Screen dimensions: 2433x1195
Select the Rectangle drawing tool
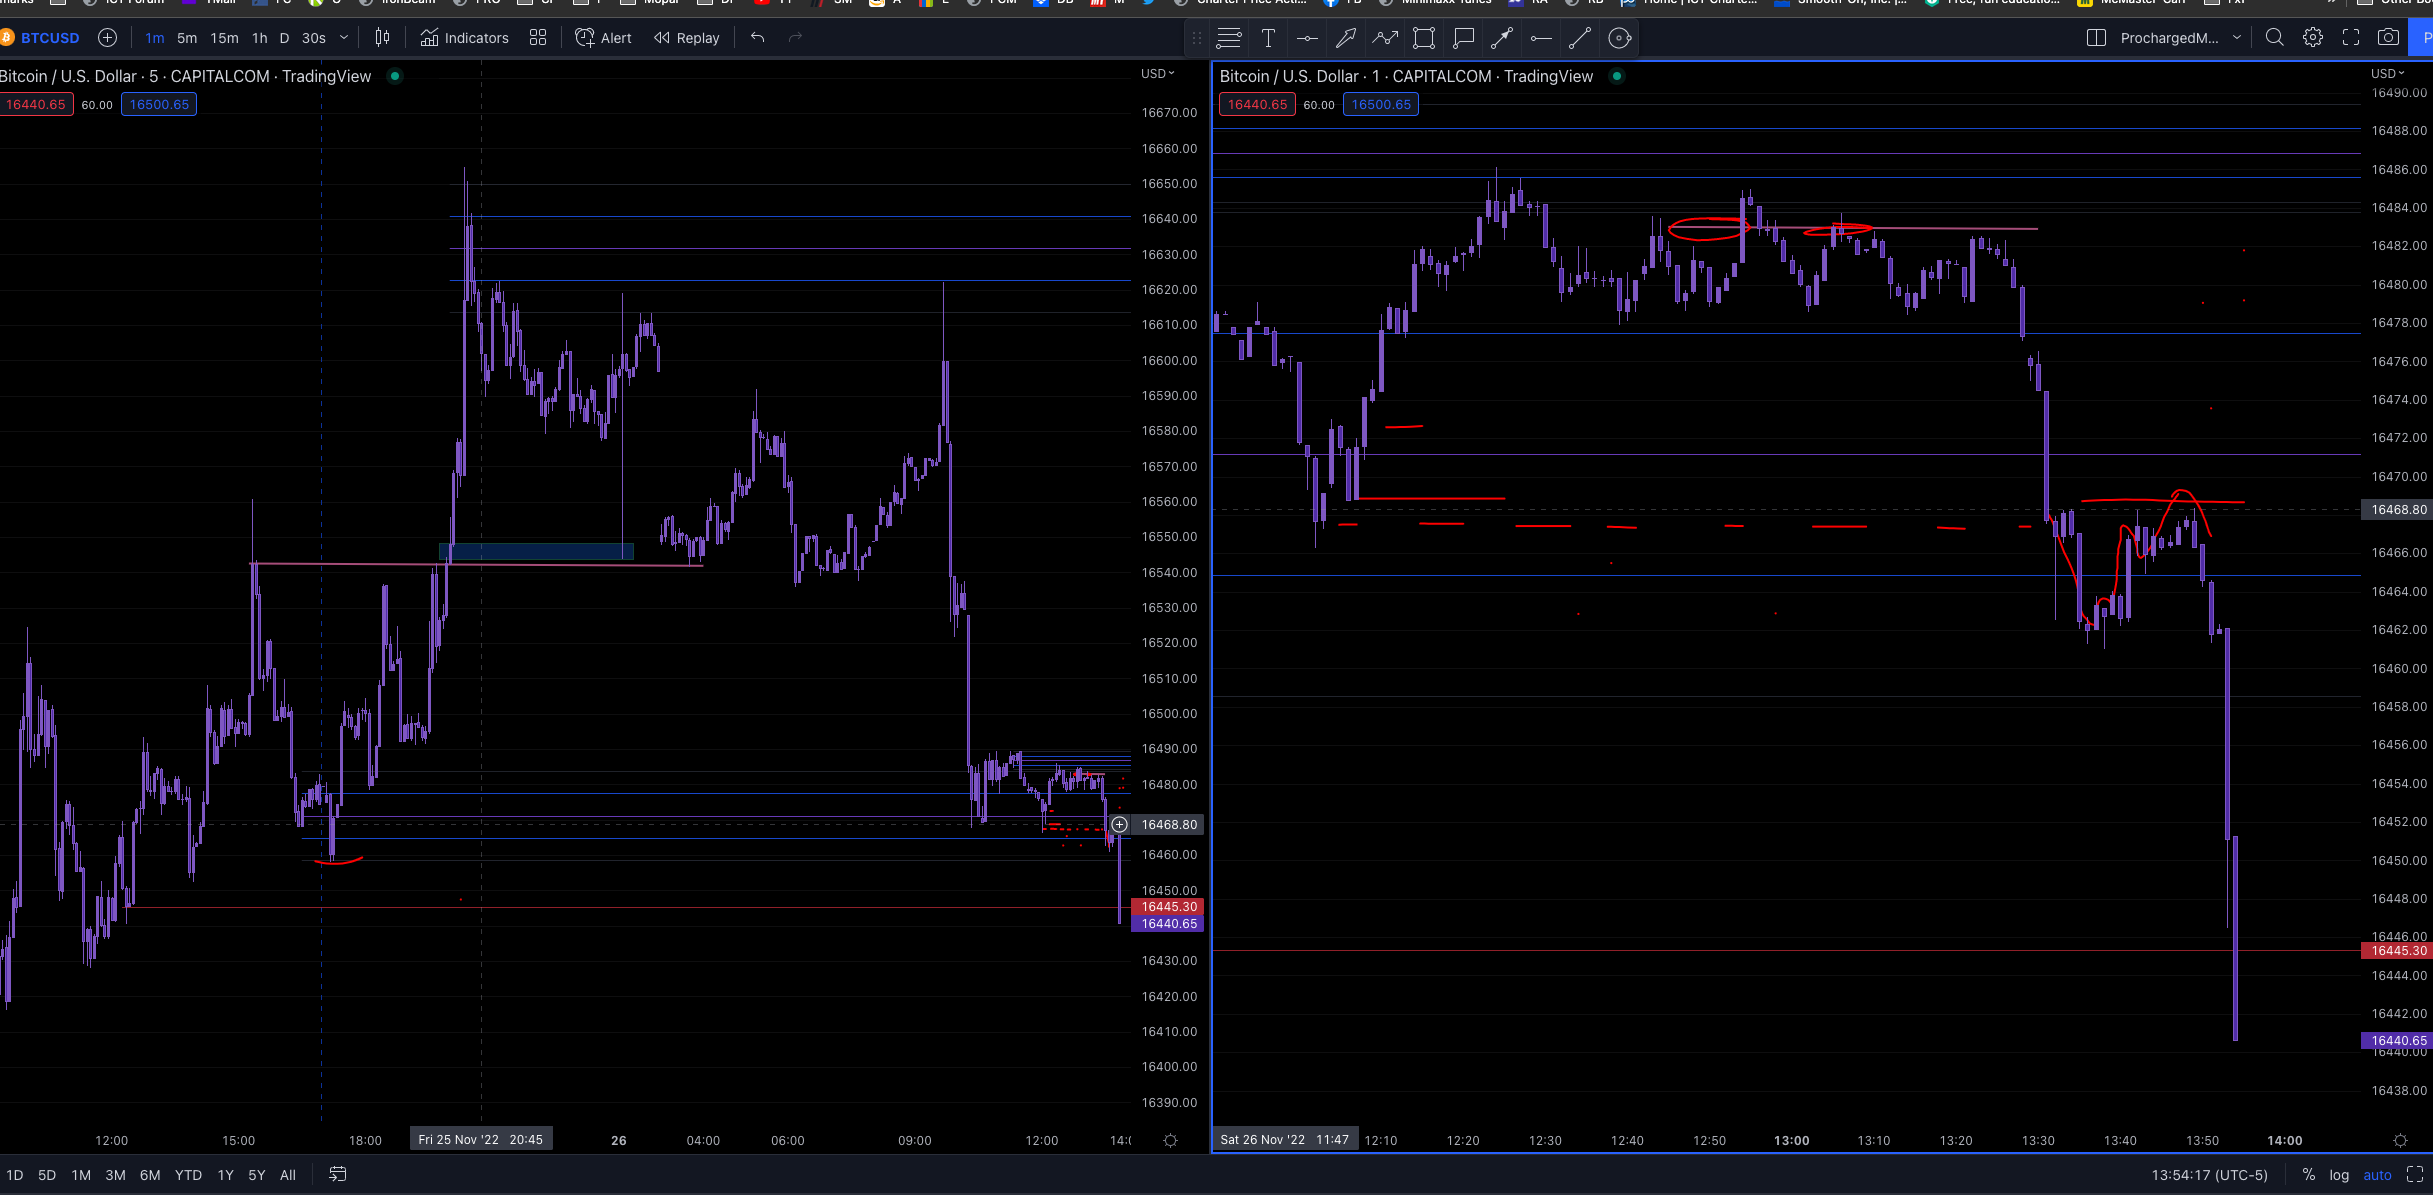(x=1423, y=38)
